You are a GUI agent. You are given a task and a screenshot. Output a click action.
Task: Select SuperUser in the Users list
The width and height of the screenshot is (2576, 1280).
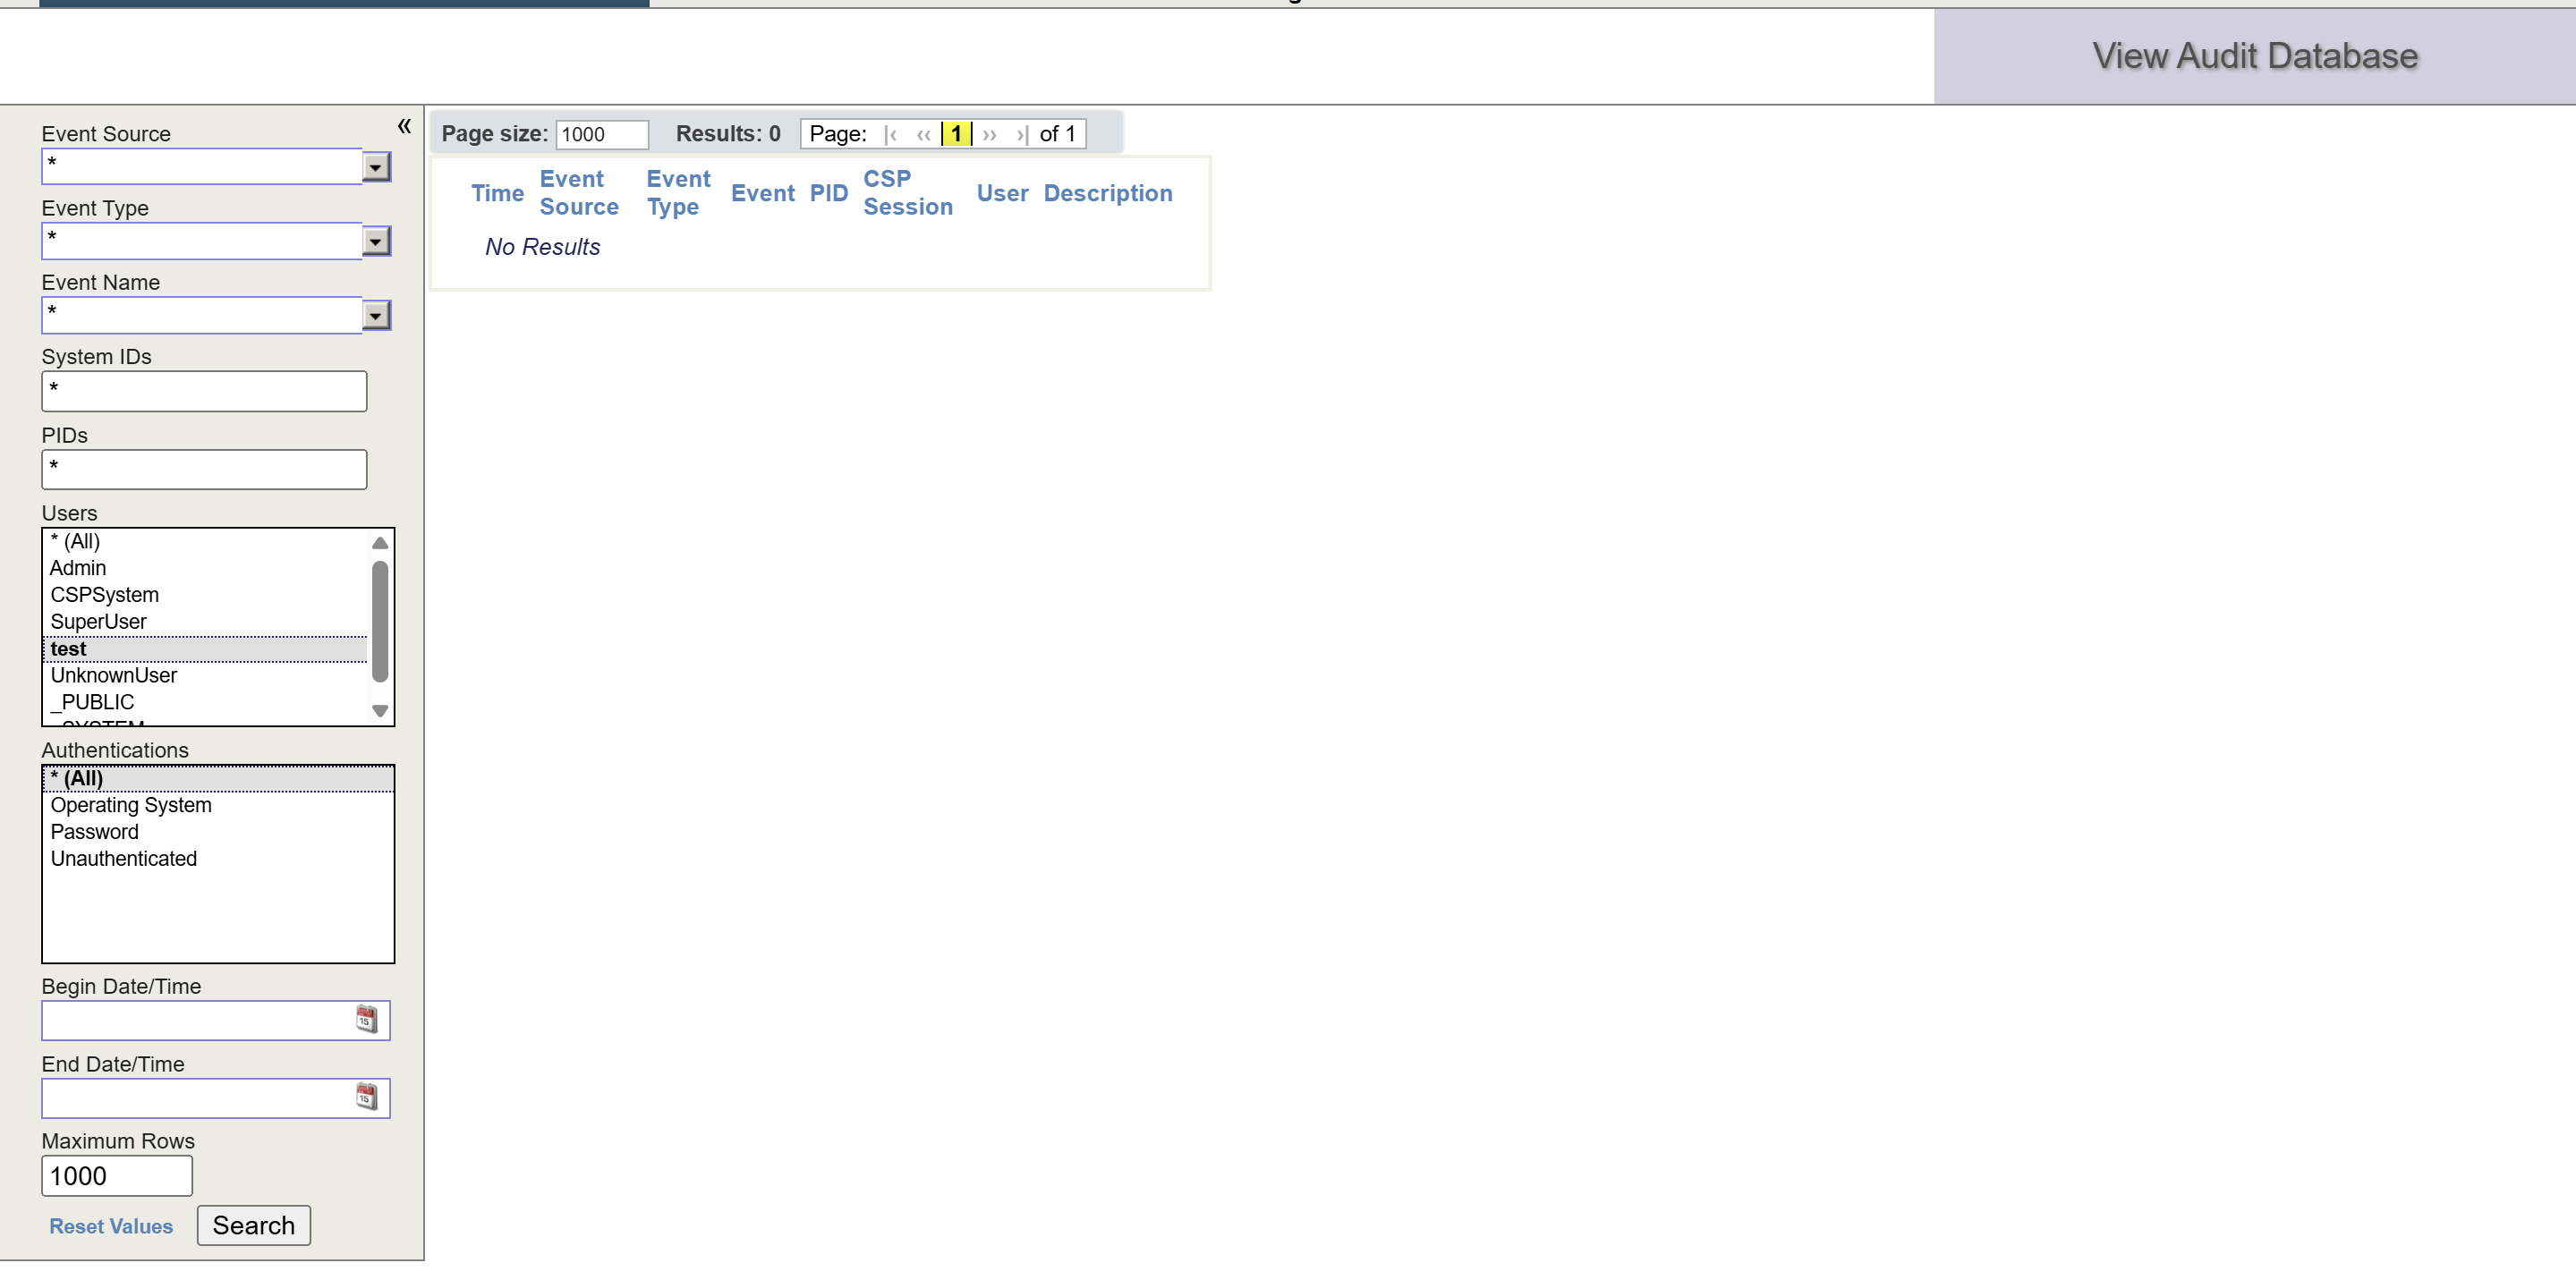click(x=99, y=622)
